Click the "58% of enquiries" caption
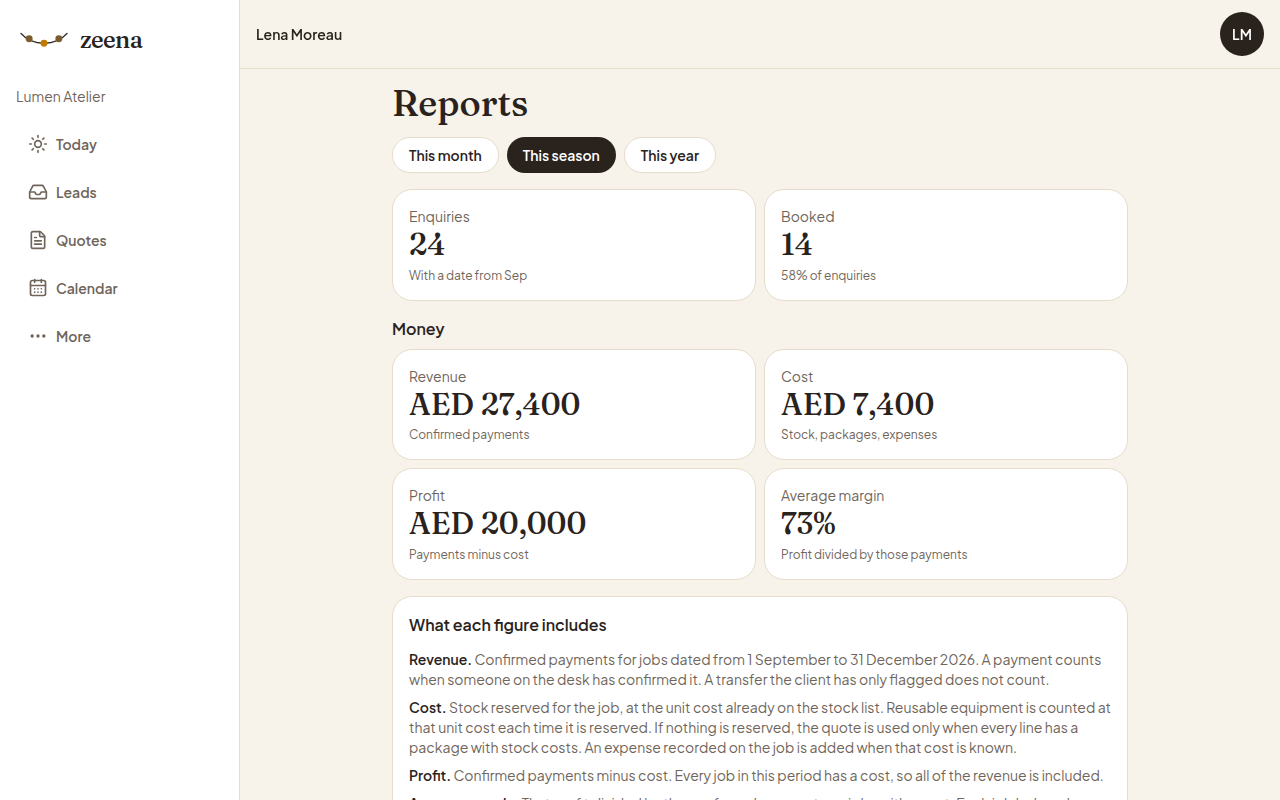Image resolution: width=1280 pixels, height=800 pixels. point(828,276)
